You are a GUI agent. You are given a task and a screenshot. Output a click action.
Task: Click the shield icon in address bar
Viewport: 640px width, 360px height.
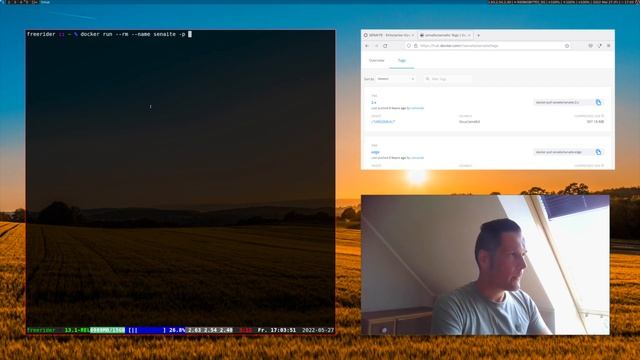pos(409,46)
